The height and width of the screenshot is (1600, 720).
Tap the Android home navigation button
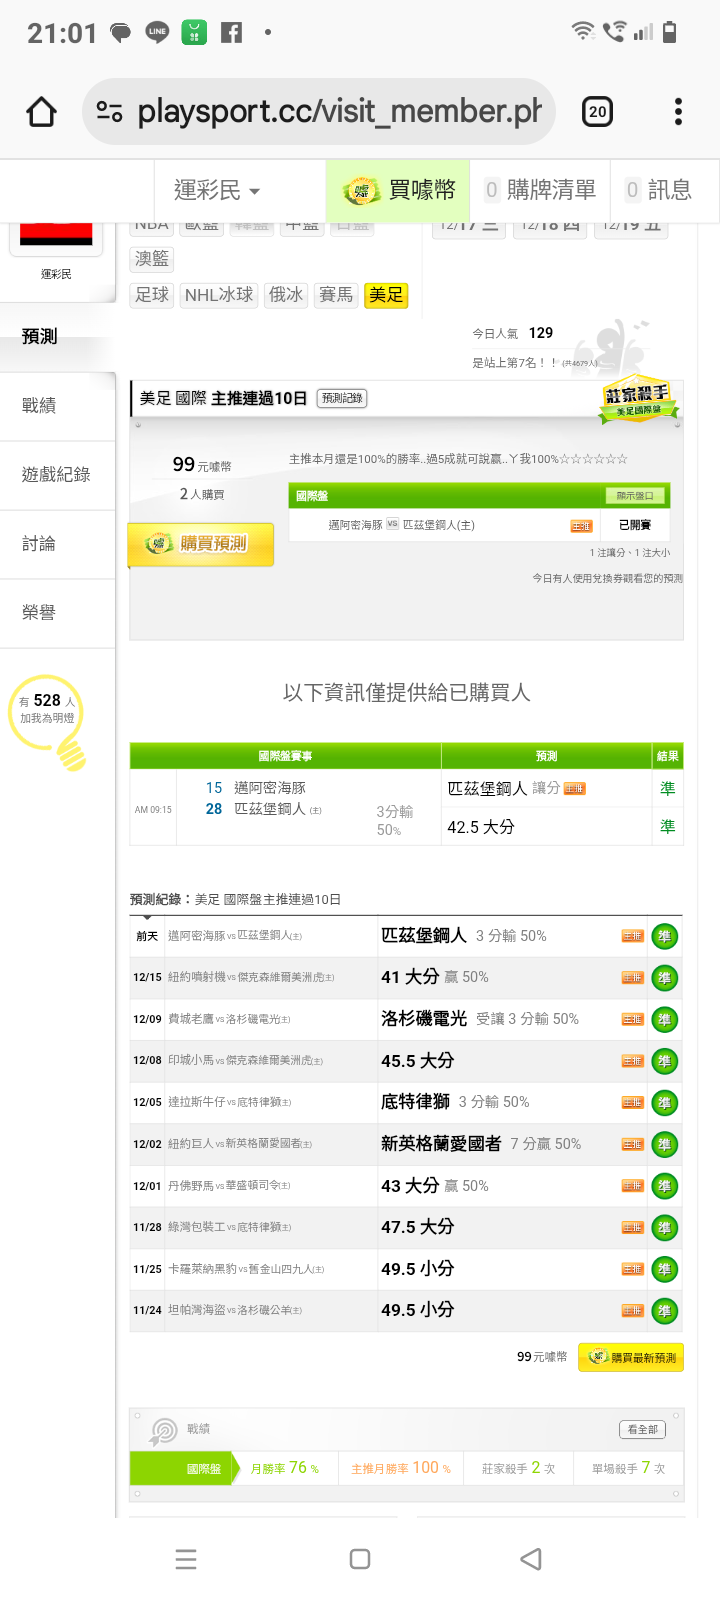(x=360, y=1559)
